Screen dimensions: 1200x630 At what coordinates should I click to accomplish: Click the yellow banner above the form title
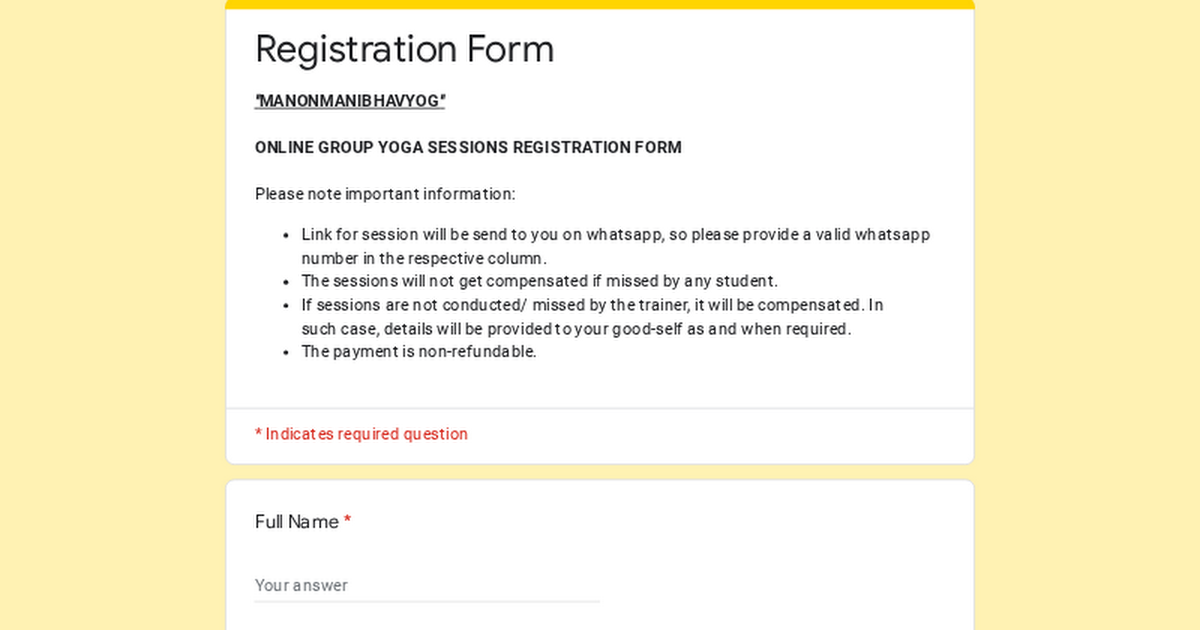pos(600,3)
